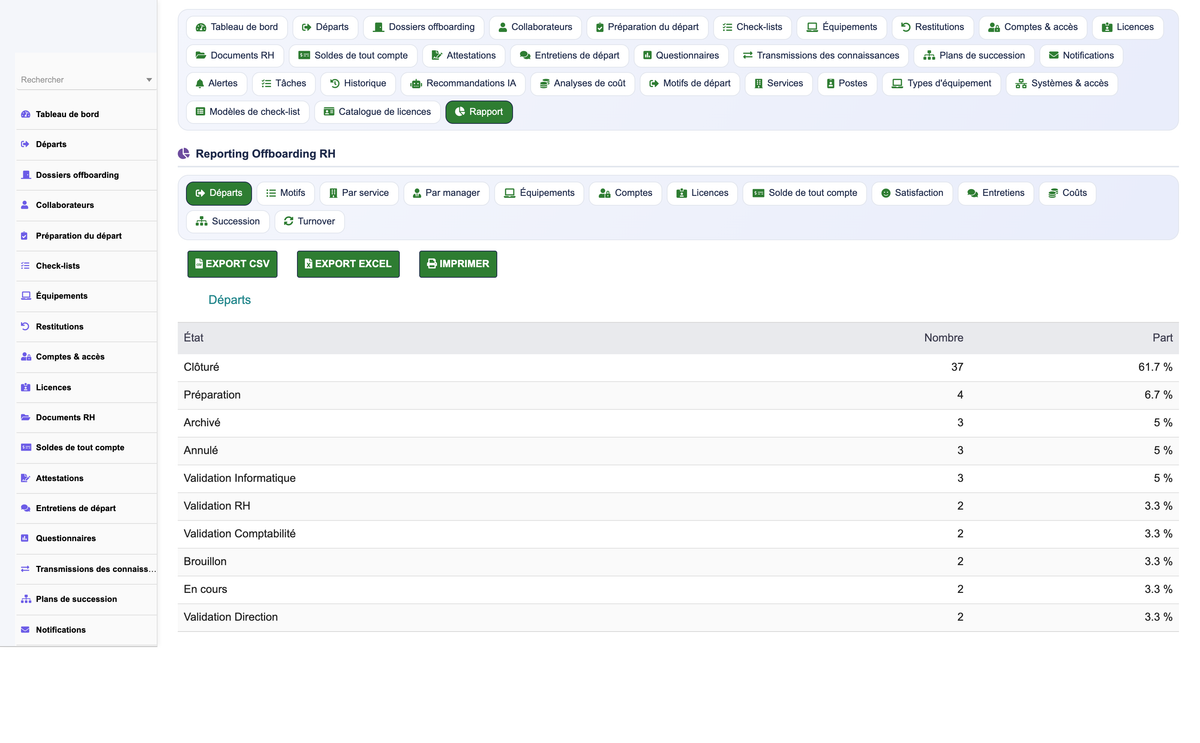Viewport: 1200px width, 743px height.
Task: Show the Par manager report
Action: click(446, 193)
